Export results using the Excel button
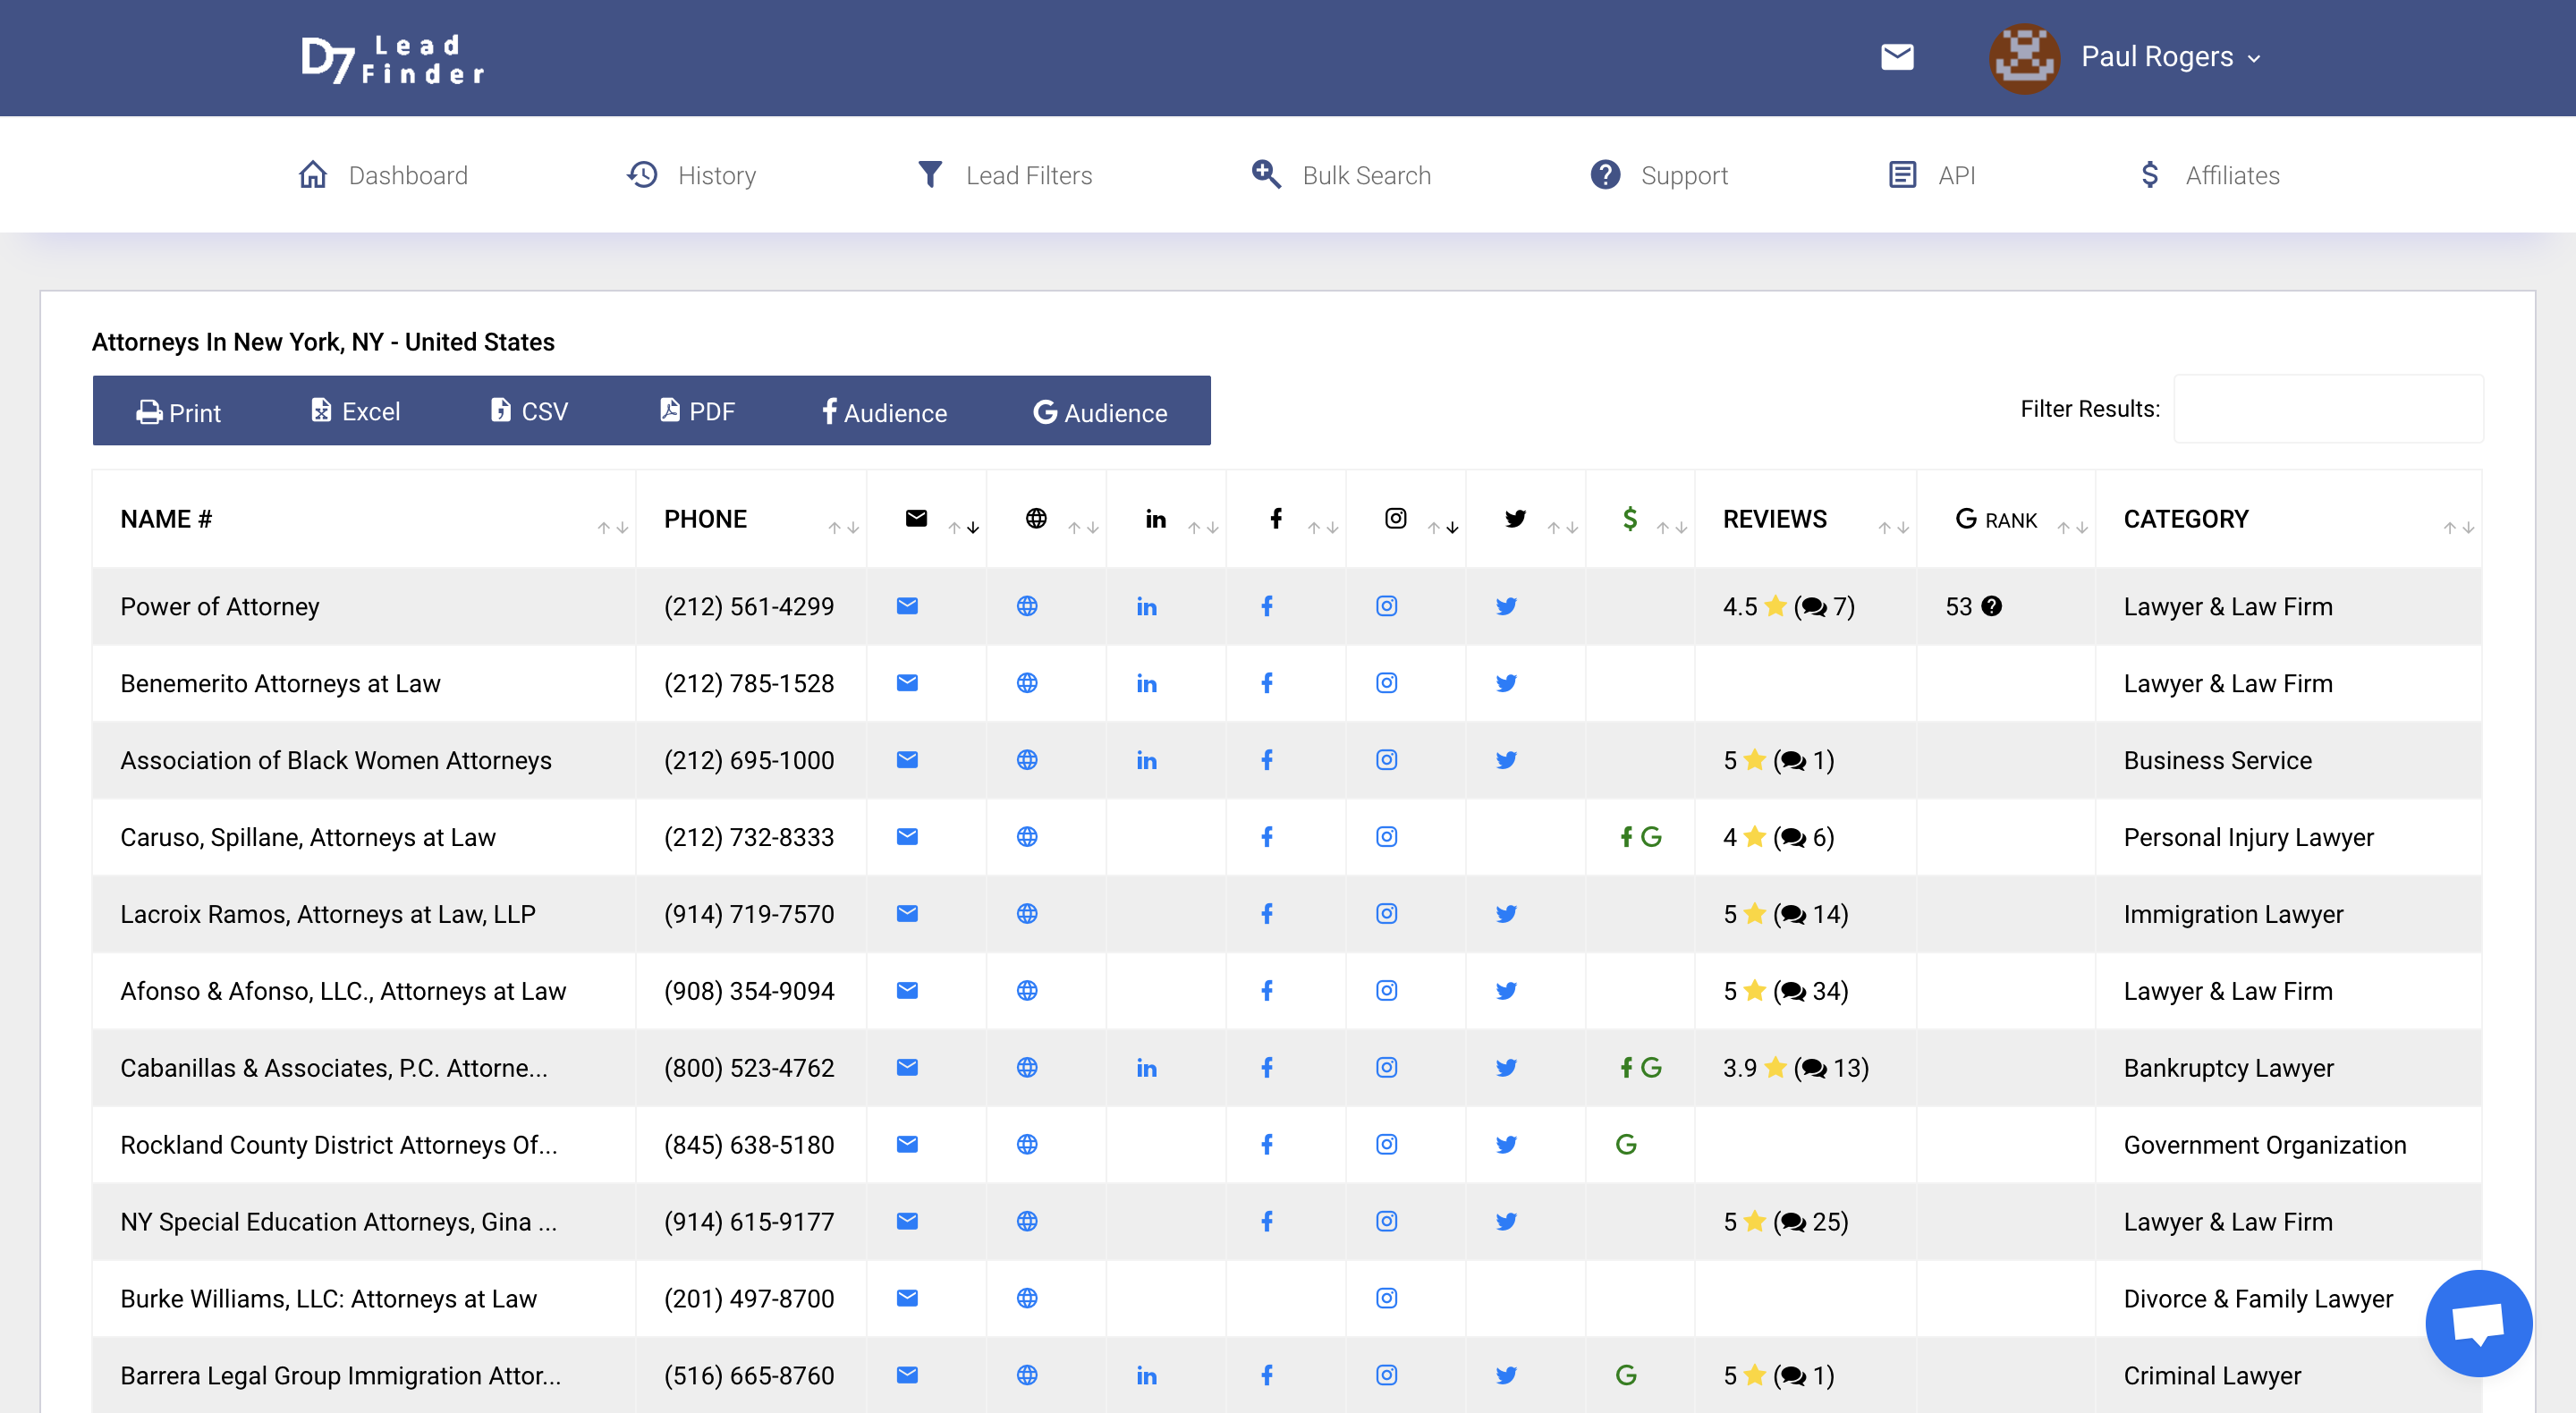The height and width of the screenshot is (1413, 2576). (355, 411)
